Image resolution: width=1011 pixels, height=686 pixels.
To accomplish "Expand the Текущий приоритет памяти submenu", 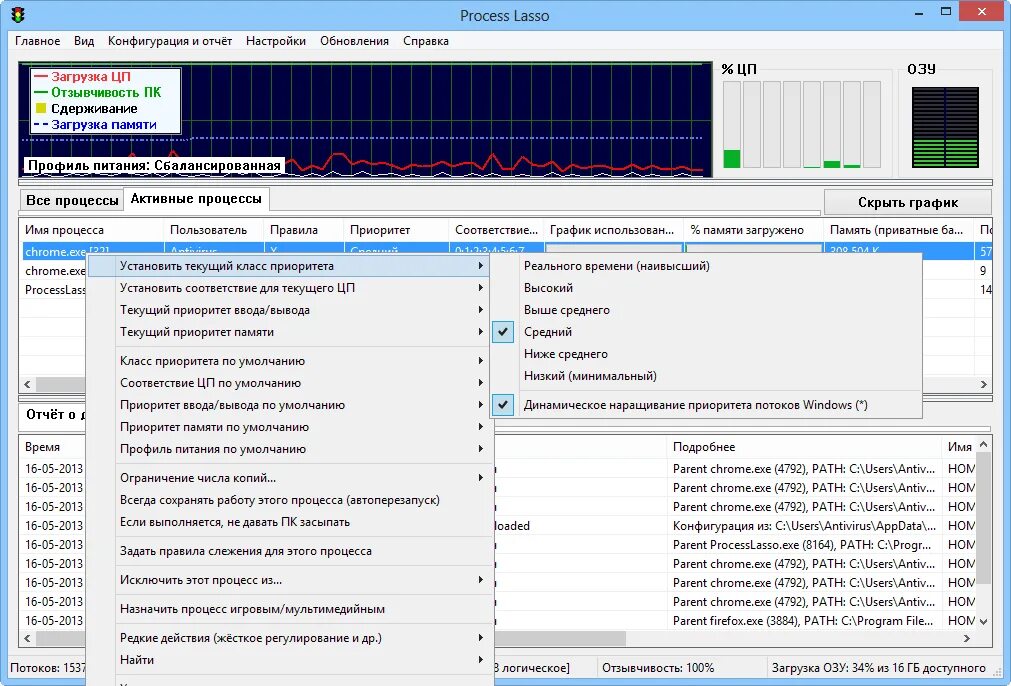I will coord(200,330).
